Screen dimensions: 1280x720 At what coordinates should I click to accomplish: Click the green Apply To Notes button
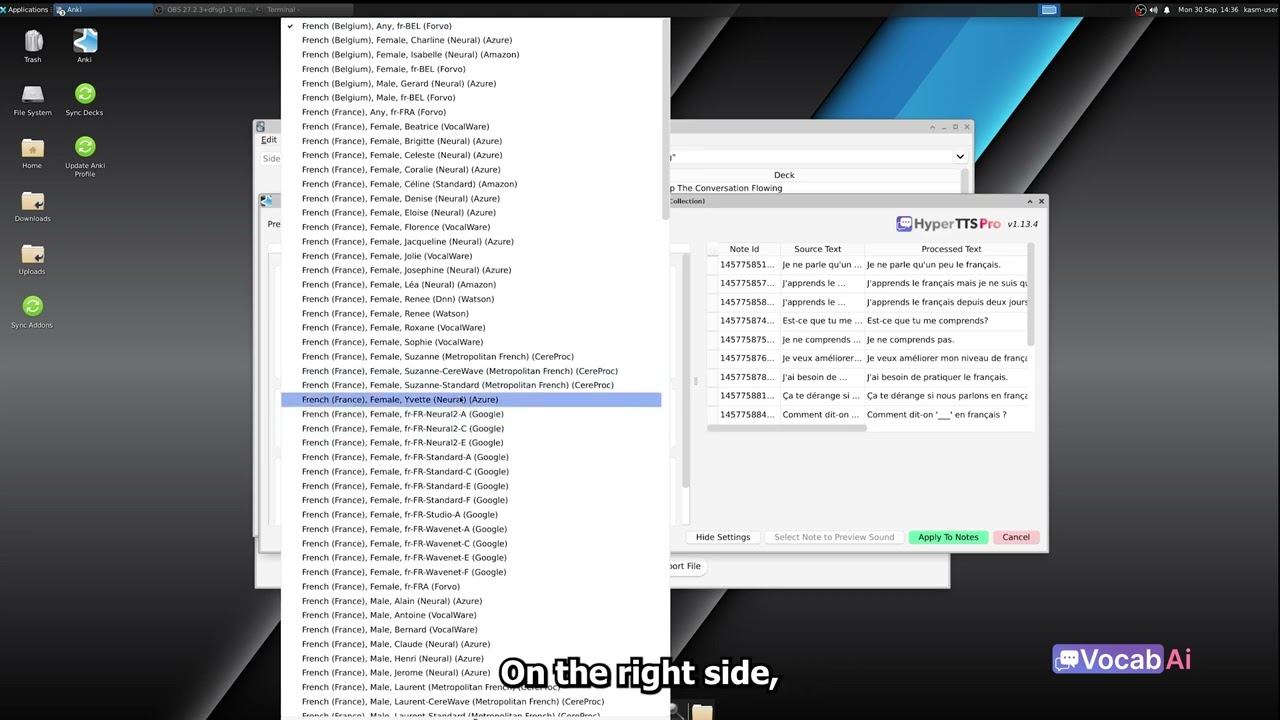[x=948, y=537]
